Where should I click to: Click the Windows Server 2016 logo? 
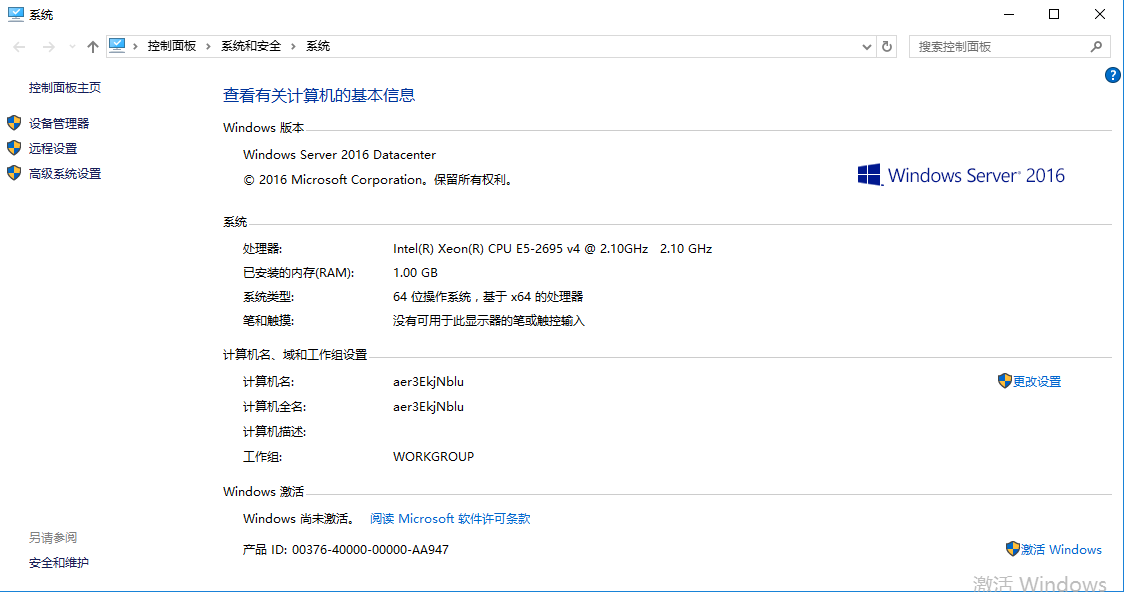pyautogui.click(x=961, y=175)
